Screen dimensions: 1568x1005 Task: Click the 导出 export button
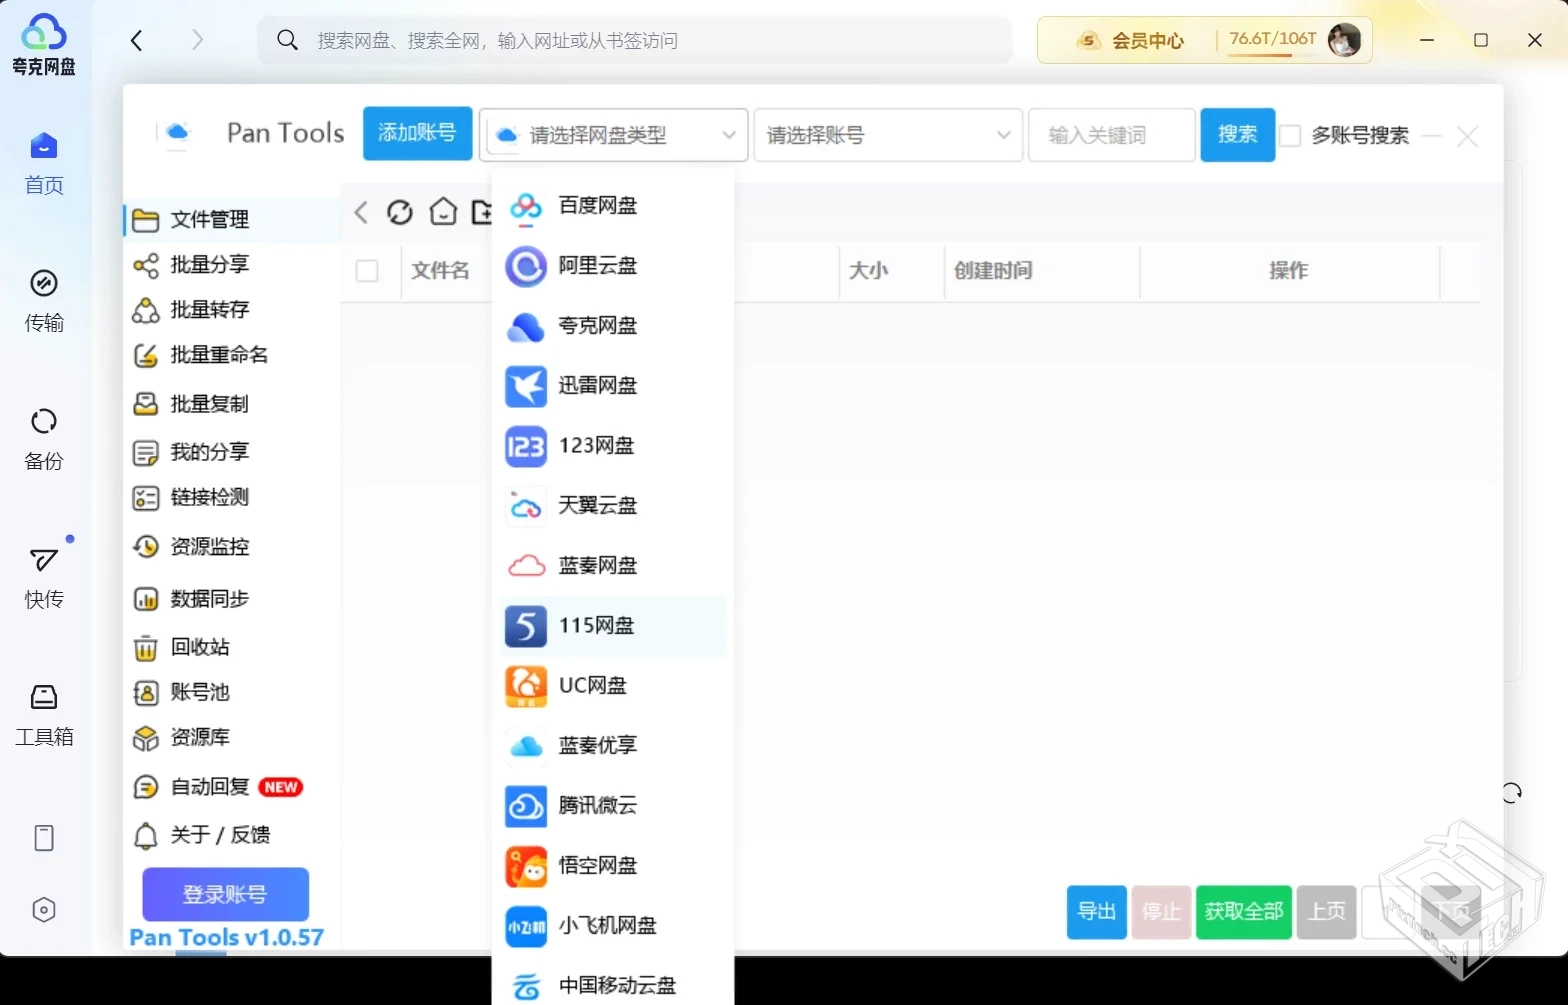(x=1097, y=912)
